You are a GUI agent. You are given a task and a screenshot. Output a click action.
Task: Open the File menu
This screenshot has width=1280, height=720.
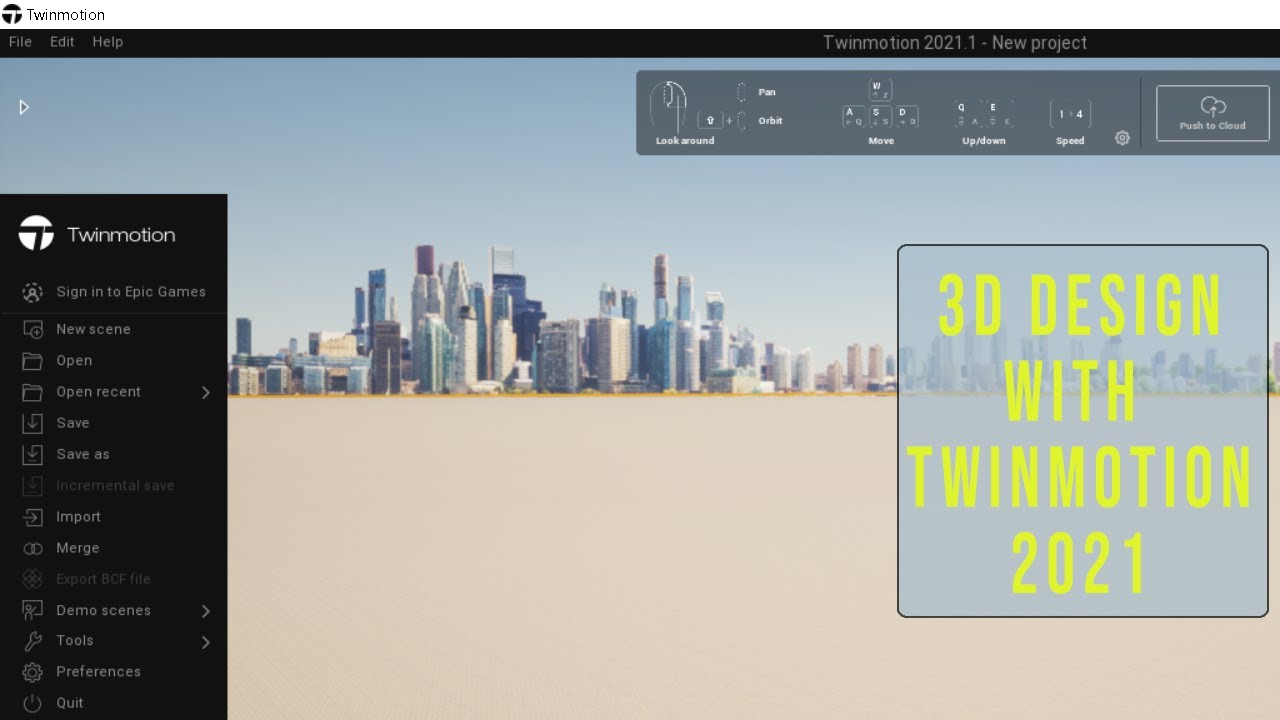[20, 42]
